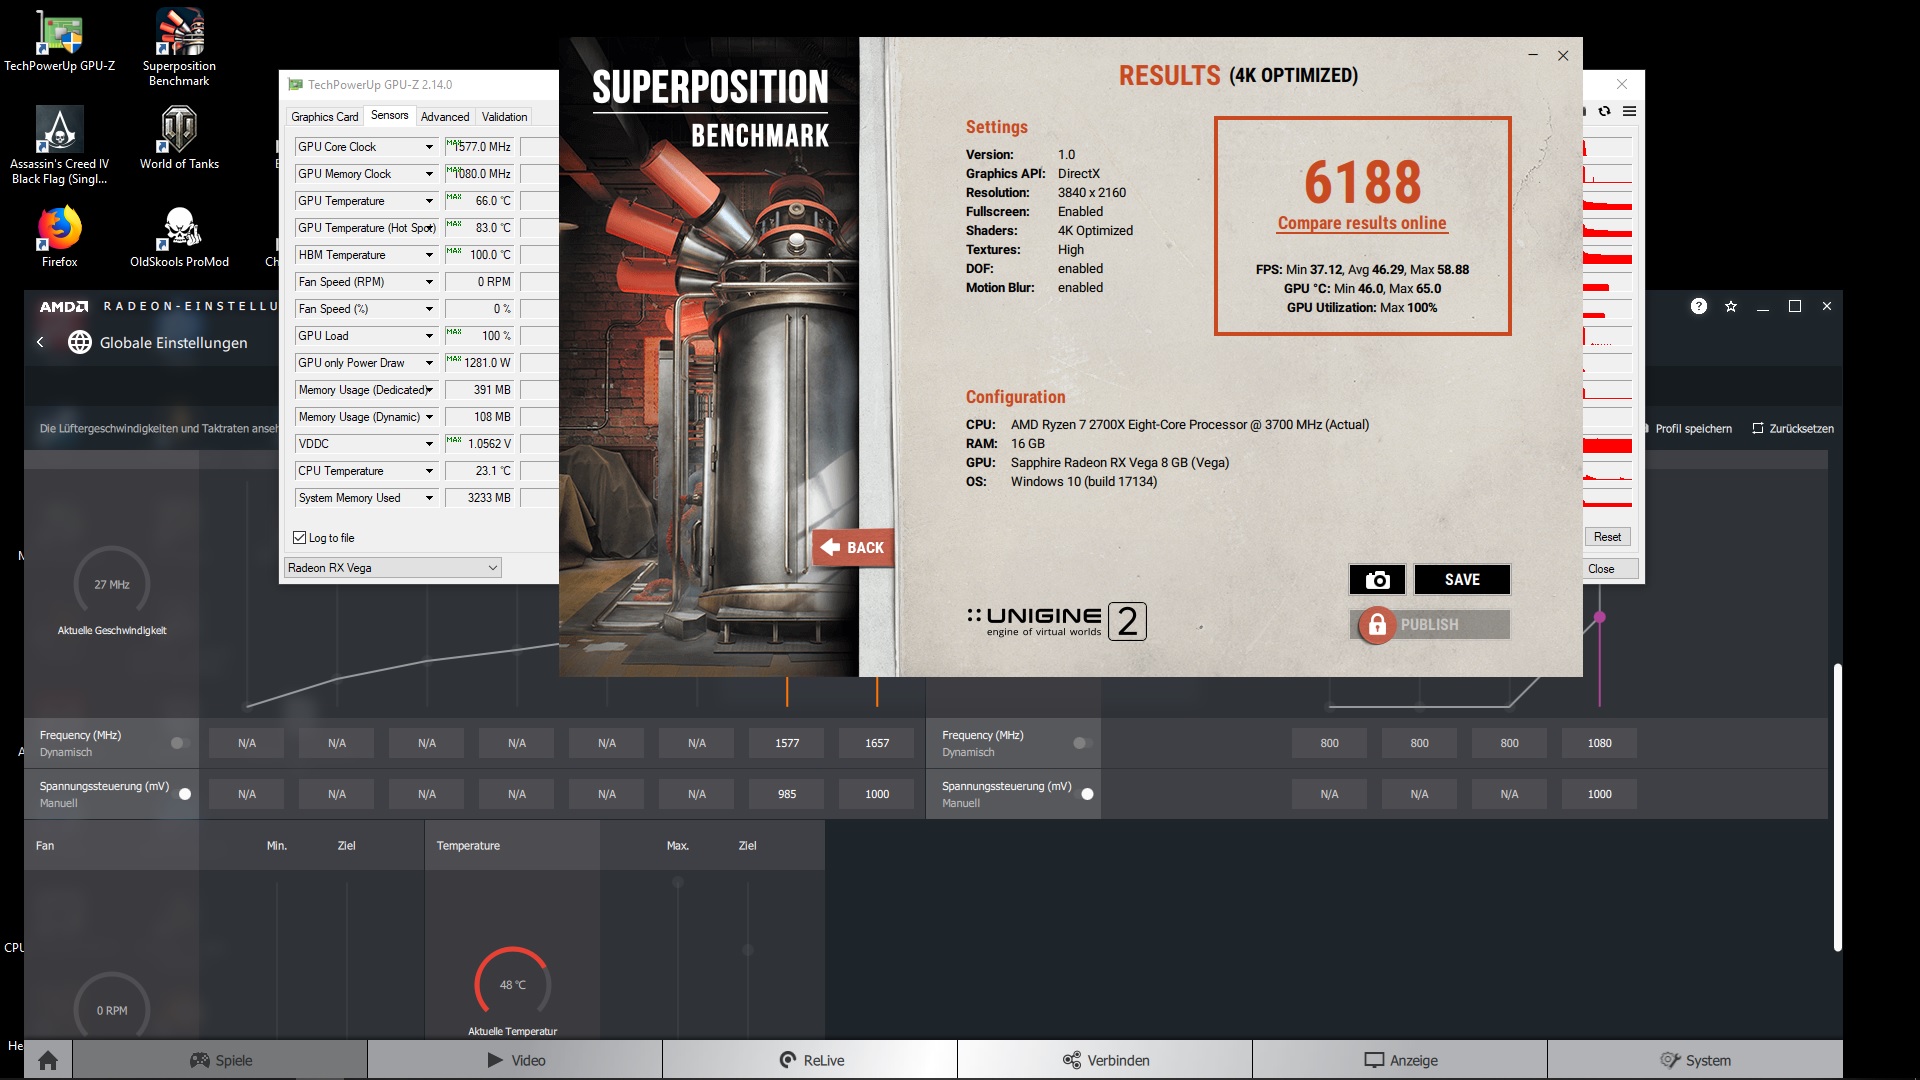This screenshot has height=1080, width=1920.
Task: Open the TechPowerUp GPU-Z desktop shortcut
Action: click(x=60, y=42)
